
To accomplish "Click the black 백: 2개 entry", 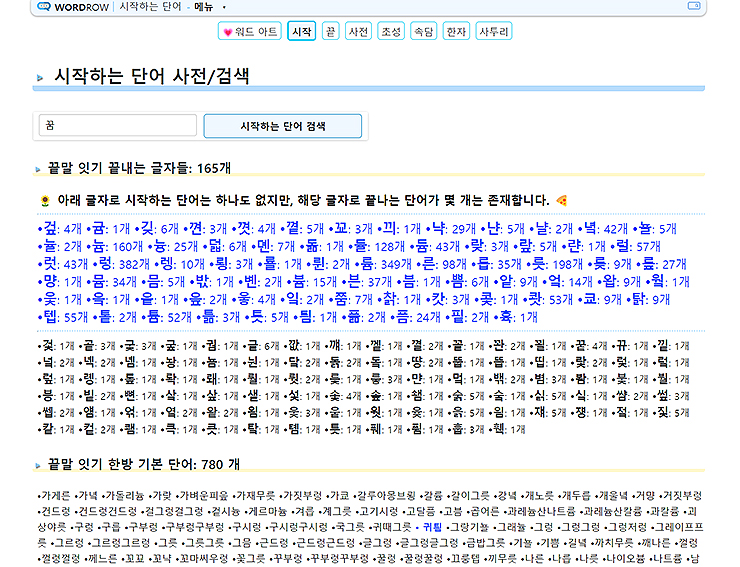I will pyautogui.click(x=510, y=380).
